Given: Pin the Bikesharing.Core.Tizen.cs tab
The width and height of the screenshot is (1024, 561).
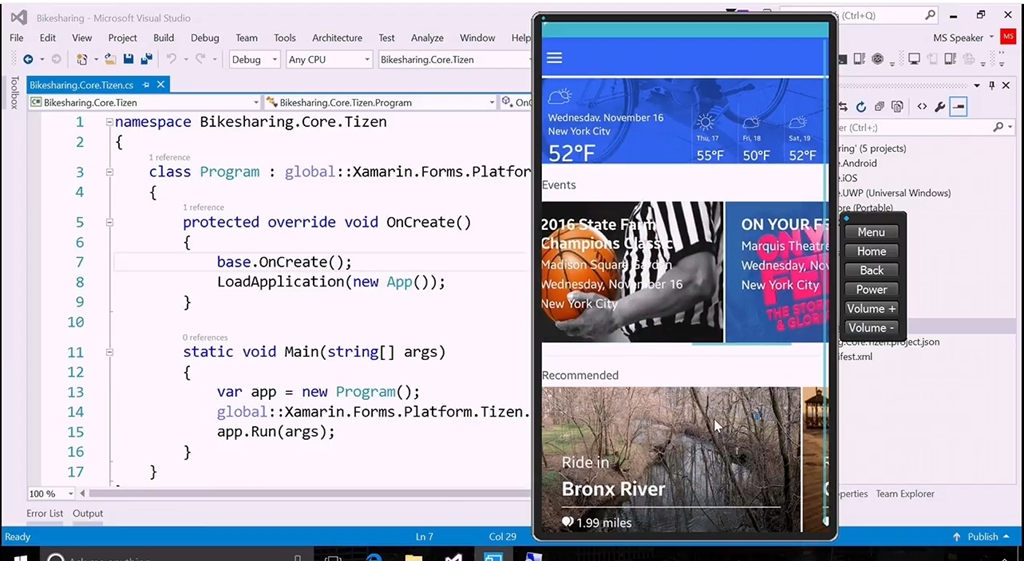Looking at the screenshot, I should click(x=146, y=85).
